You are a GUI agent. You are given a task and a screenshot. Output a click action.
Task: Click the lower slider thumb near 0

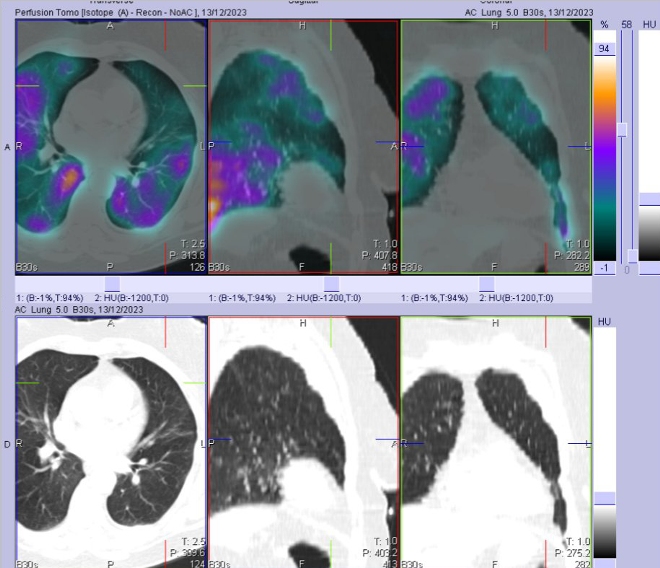(x=632, y=256)
